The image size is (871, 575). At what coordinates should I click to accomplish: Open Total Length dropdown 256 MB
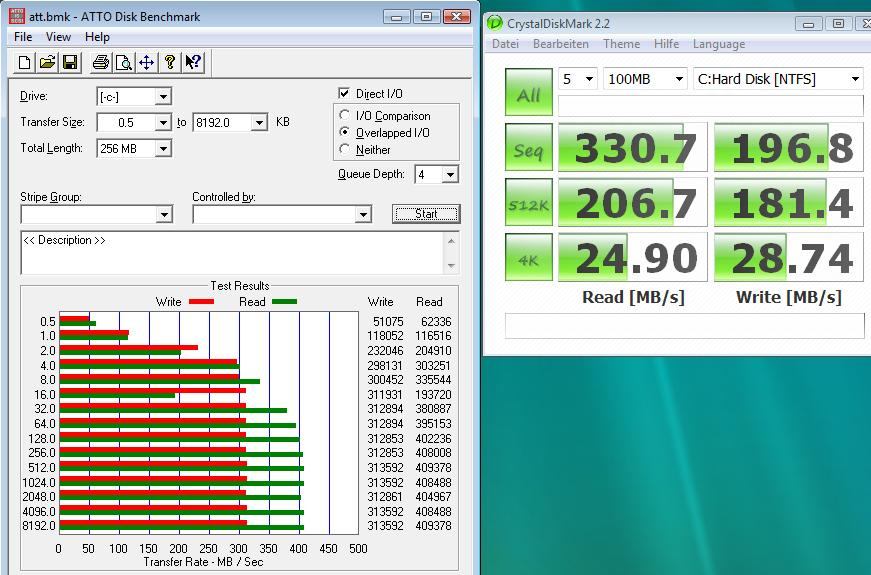coord(163,148)
